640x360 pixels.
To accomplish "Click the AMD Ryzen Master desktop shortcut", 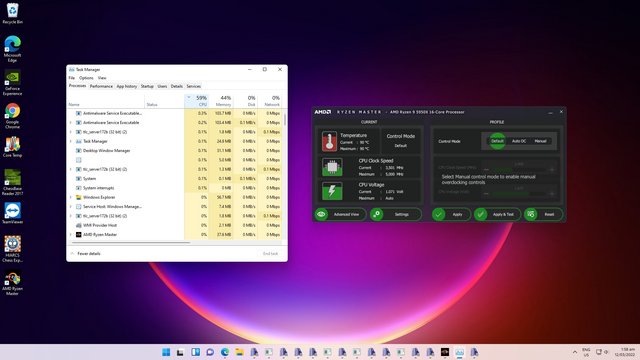I will point(12,283).
